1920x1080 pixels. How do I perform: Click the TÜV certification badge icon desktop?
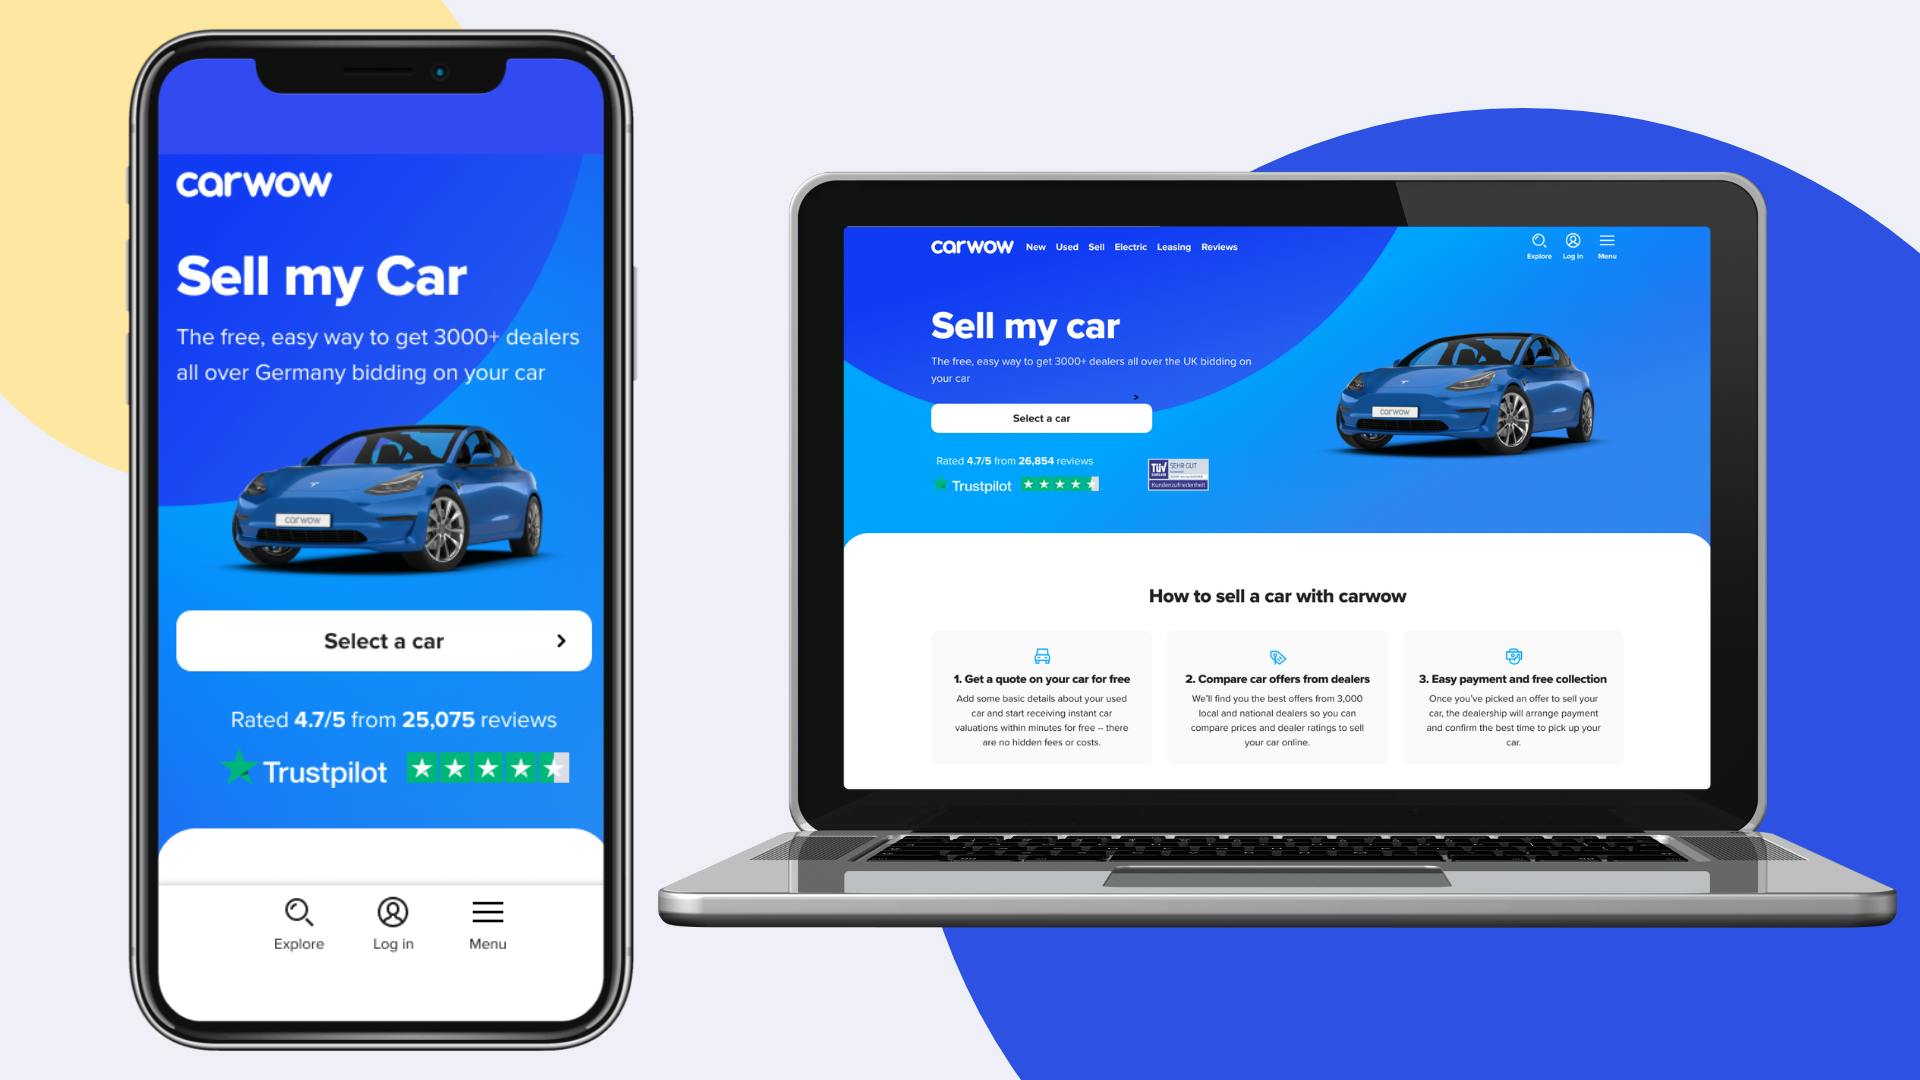(x=1176, y=475)
